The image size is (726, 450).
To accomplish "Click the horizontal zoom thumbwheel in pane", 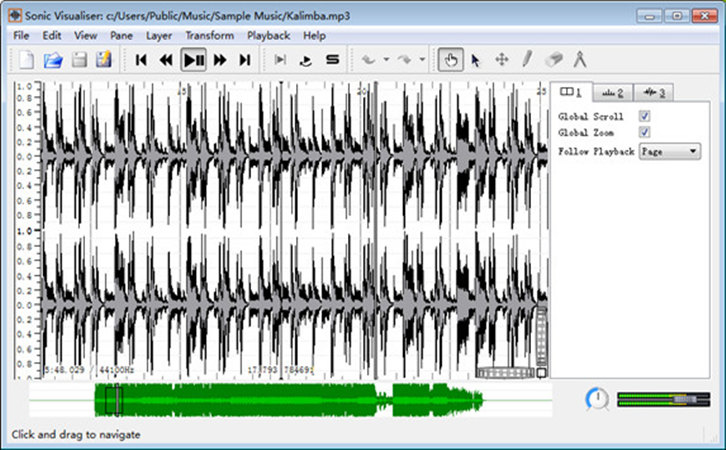I will click(x=505, y=372).
